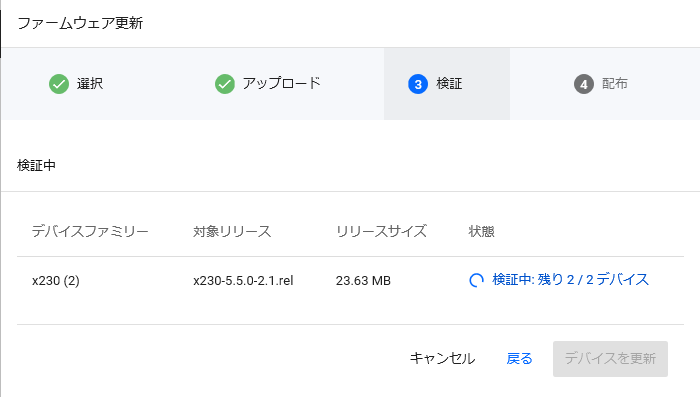Click the blue loading spinner icon

476,280
